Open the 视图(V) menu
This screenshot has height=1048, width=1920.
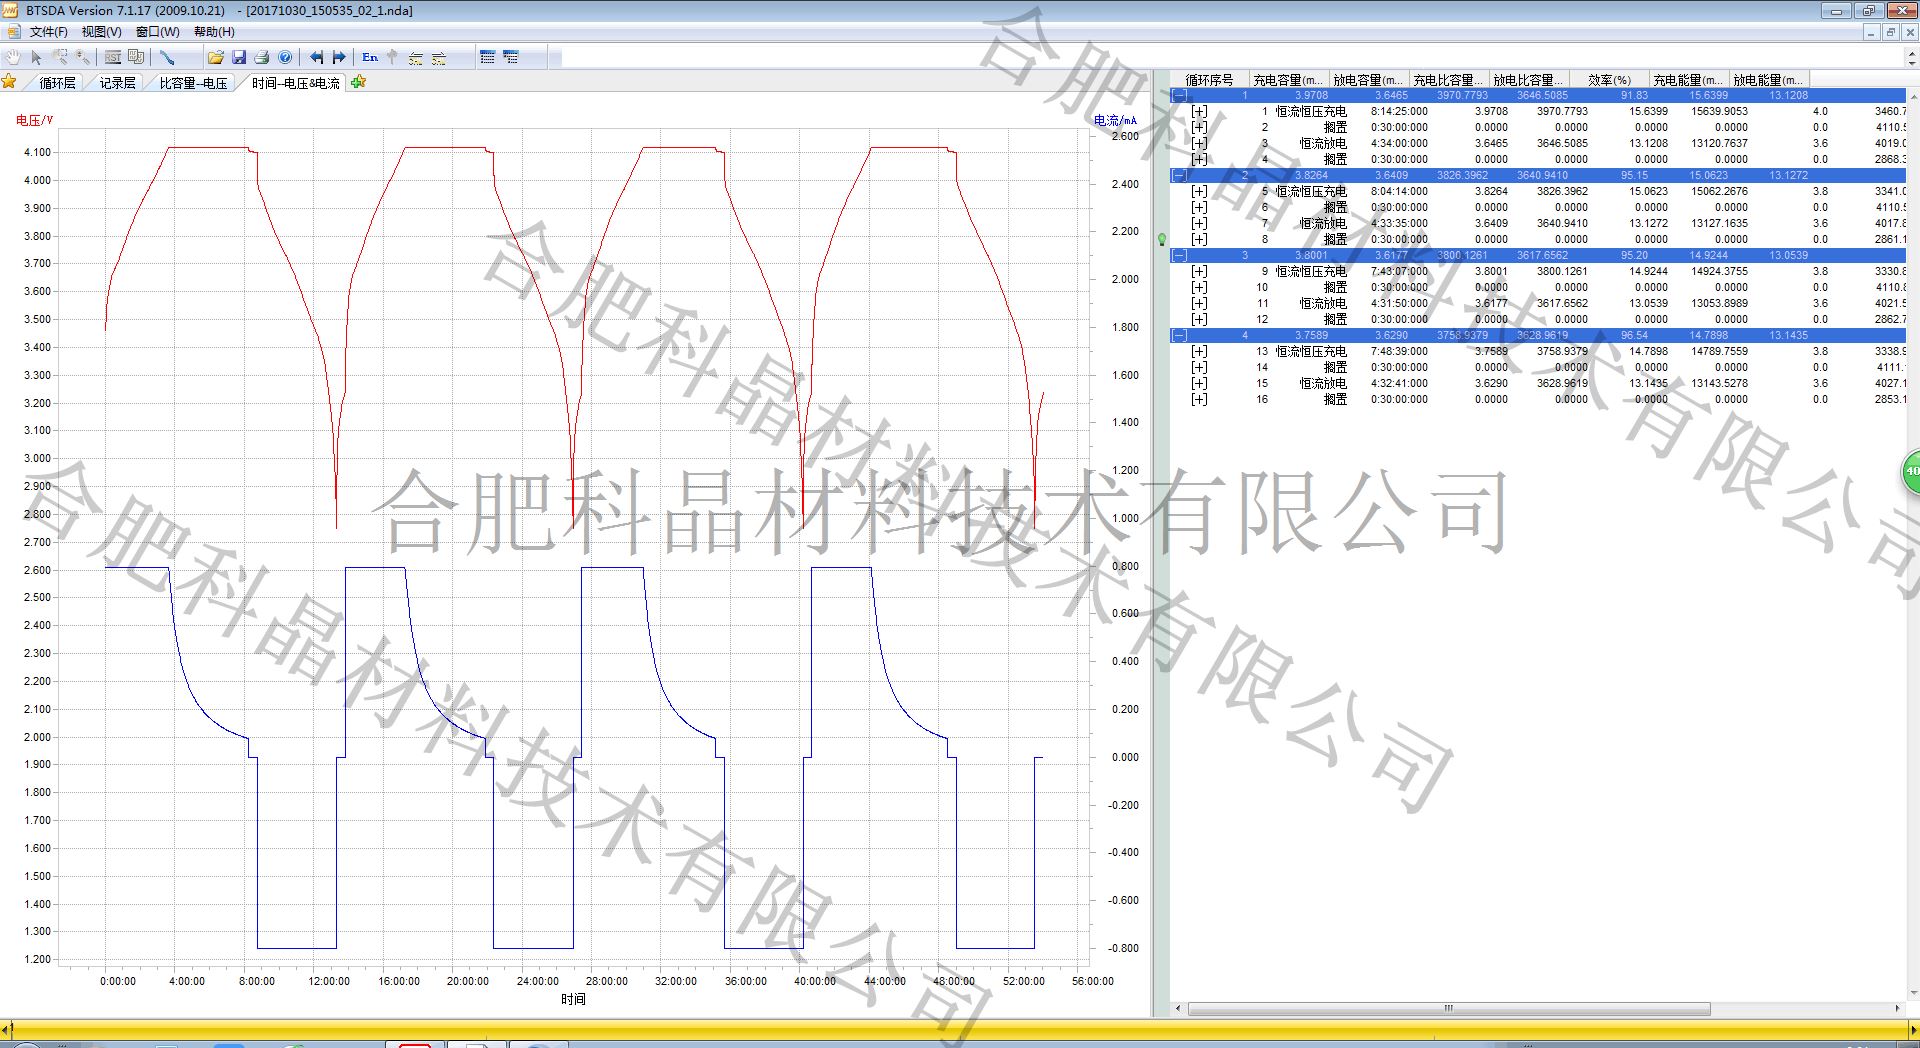(x=101, y=32)
